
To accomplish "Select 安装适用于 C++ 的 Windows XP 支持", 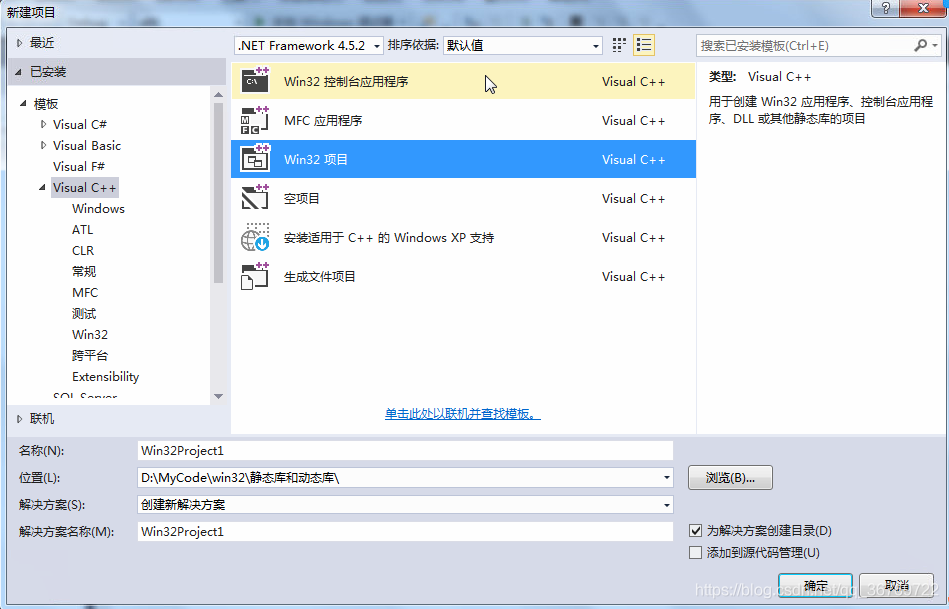I will [x=389, y=238].
